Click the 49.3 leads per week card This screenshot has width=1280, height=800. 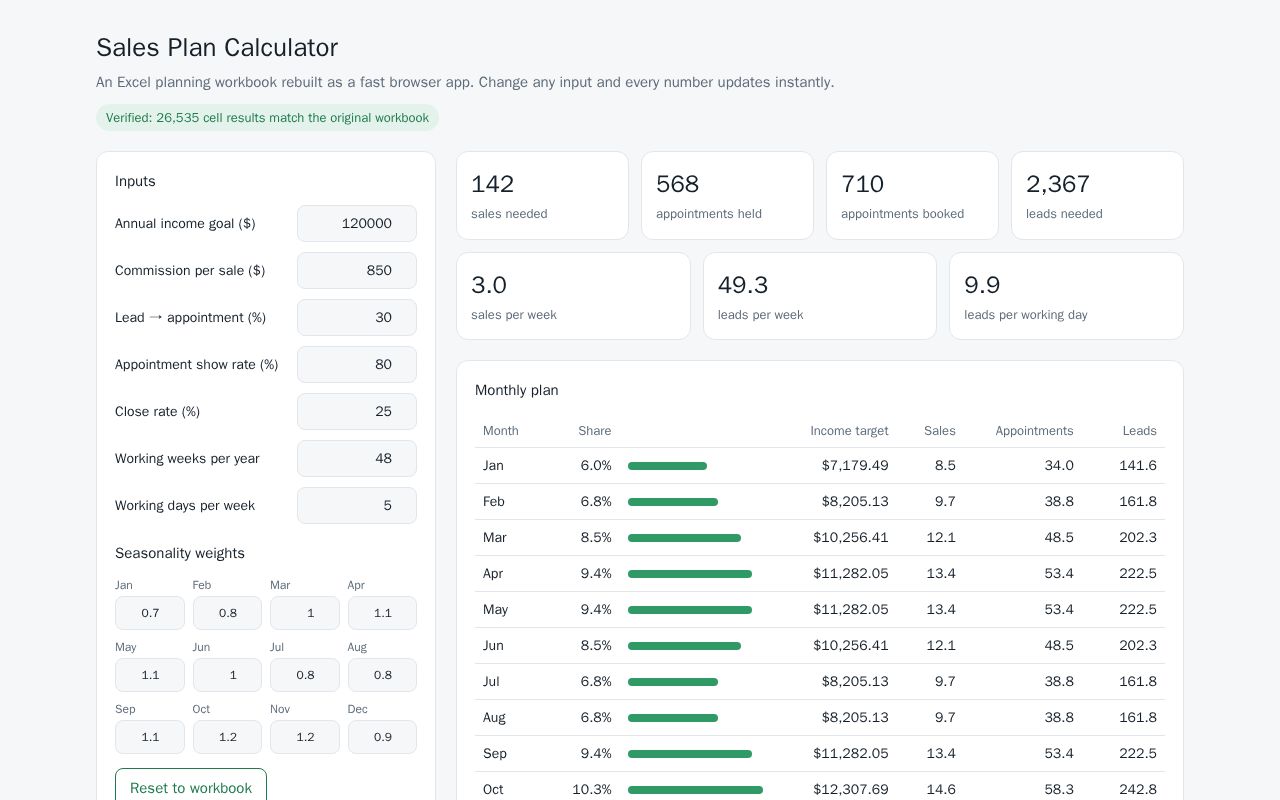click(x=820, y=296)
